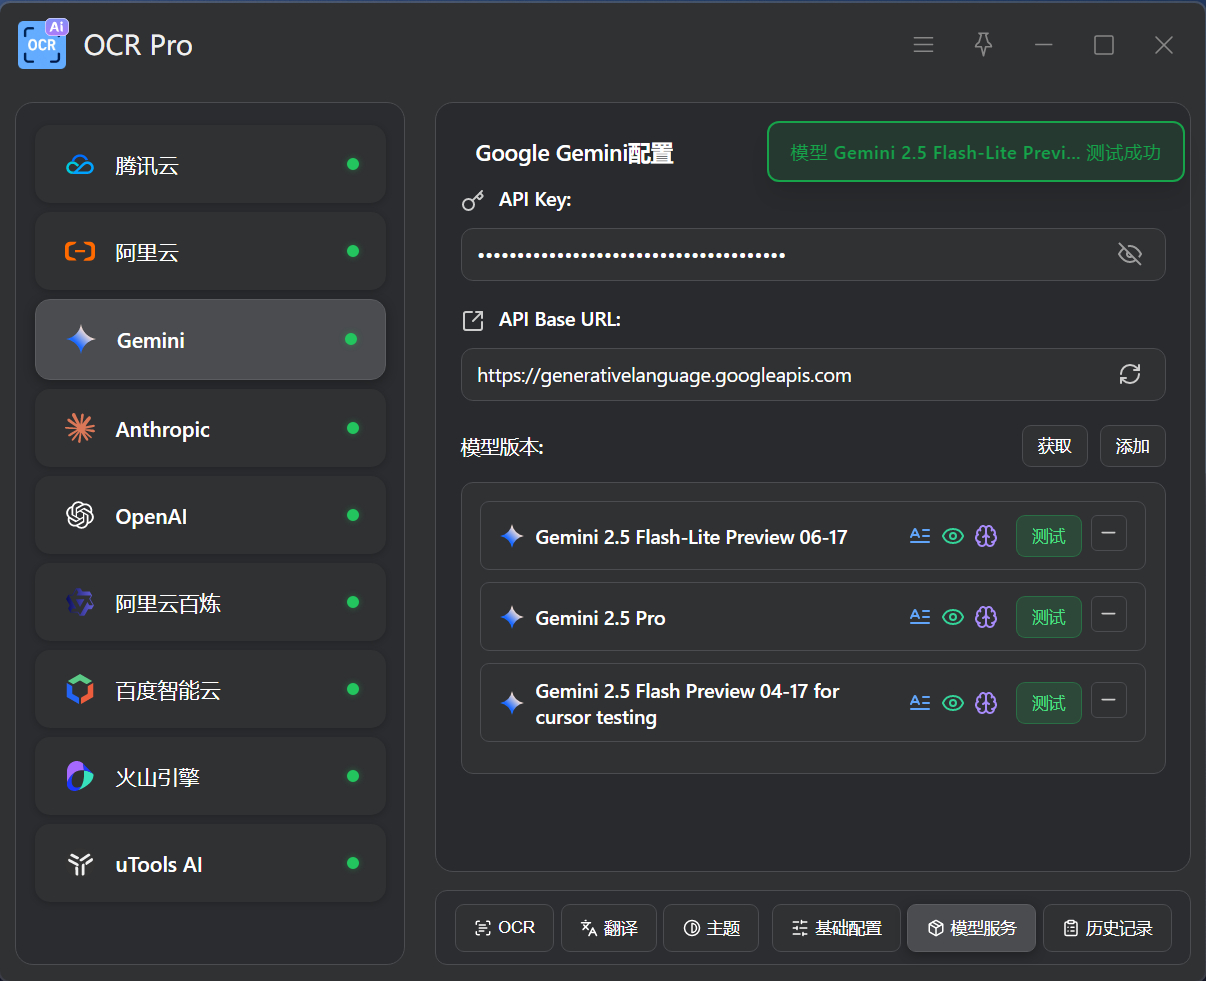The image size is (1206, 981).
Task: Close the OCR Pro window
Action: 1163,45
